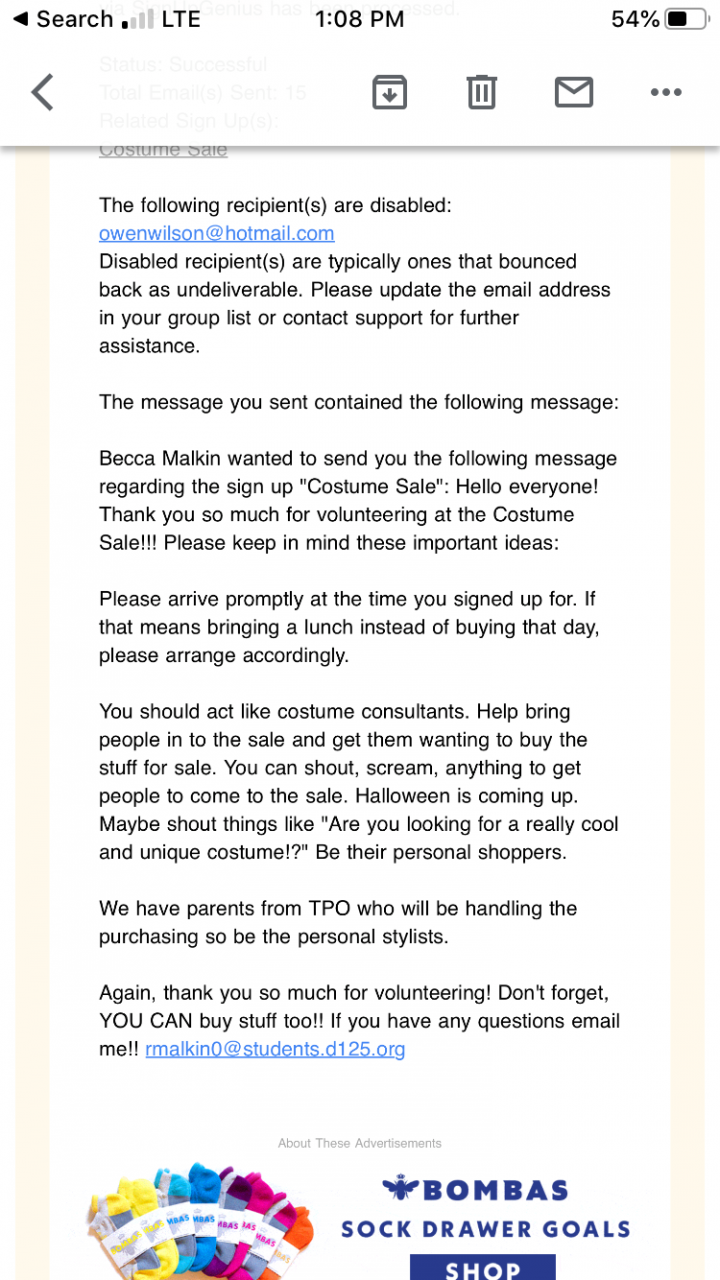720x1280 pixels.
Task: Tap the Bombas bee logo
Action: [400, 1189]
